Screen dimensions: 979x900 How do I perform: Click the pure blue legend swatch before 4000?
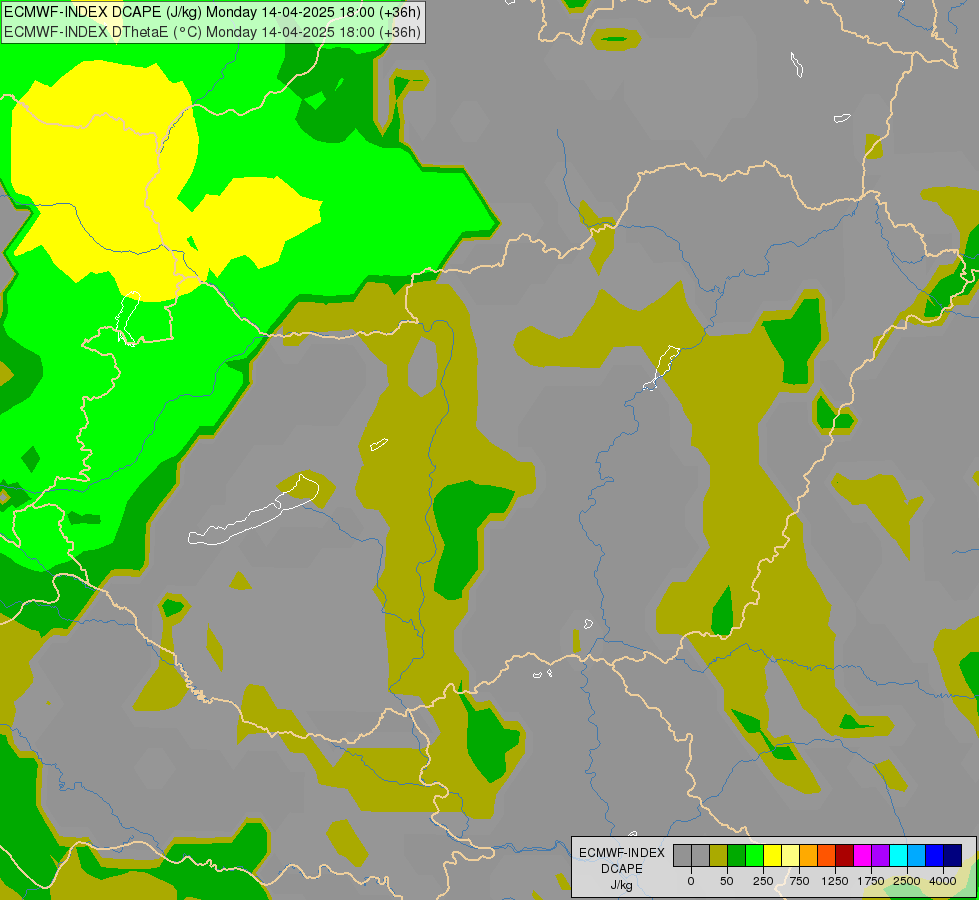point(935,855)
